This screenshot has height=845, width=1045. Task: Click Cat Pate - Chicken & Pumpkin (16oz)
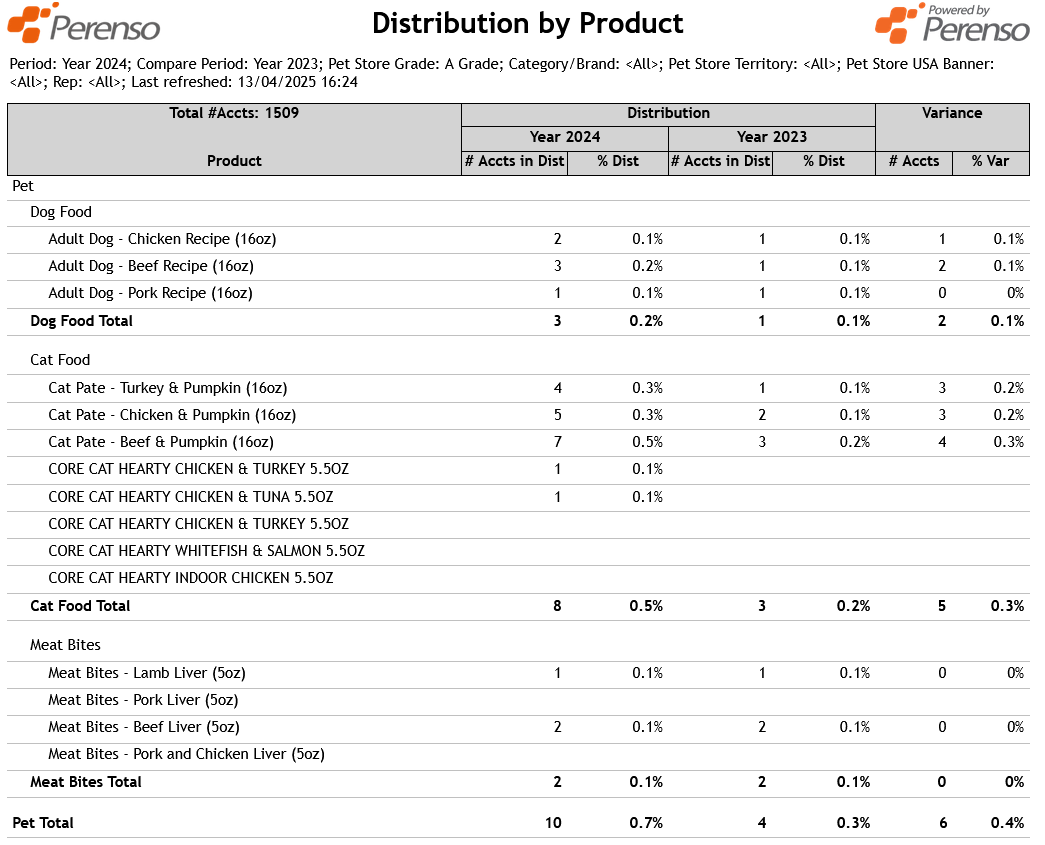tap(172, 415)
